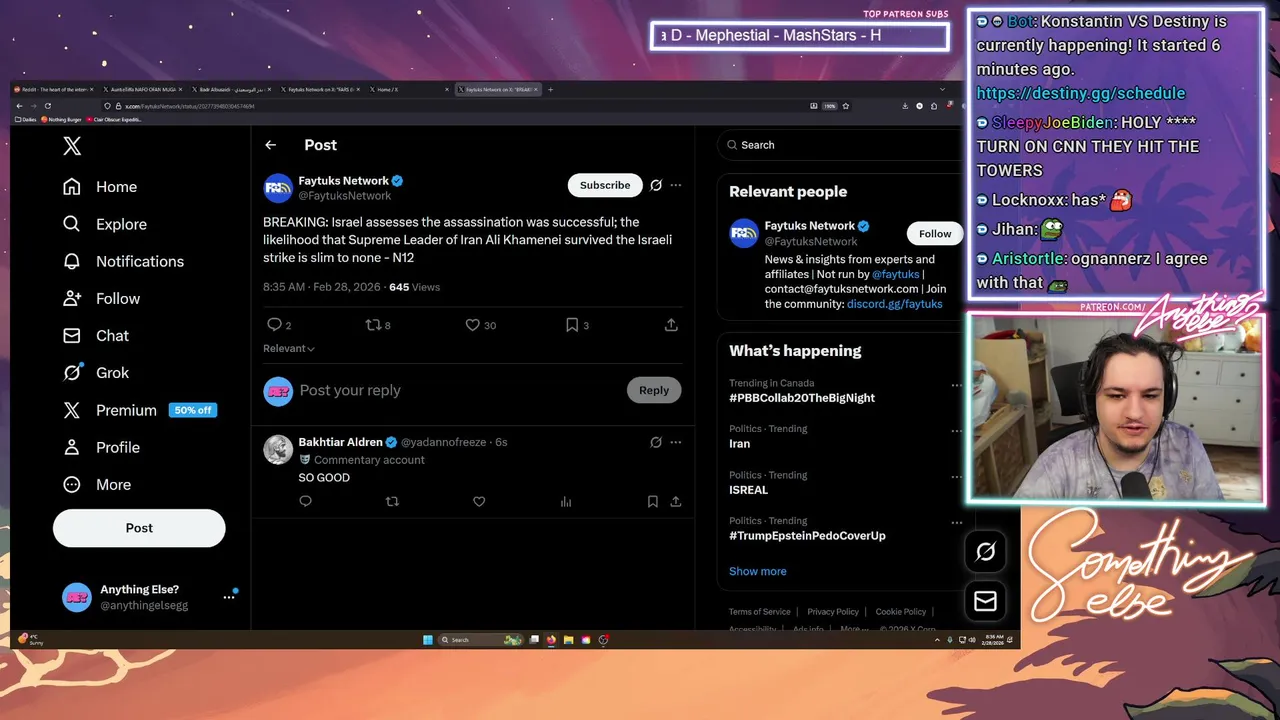Repost Bakhtiar Aldren's reply

pos(392,502)
